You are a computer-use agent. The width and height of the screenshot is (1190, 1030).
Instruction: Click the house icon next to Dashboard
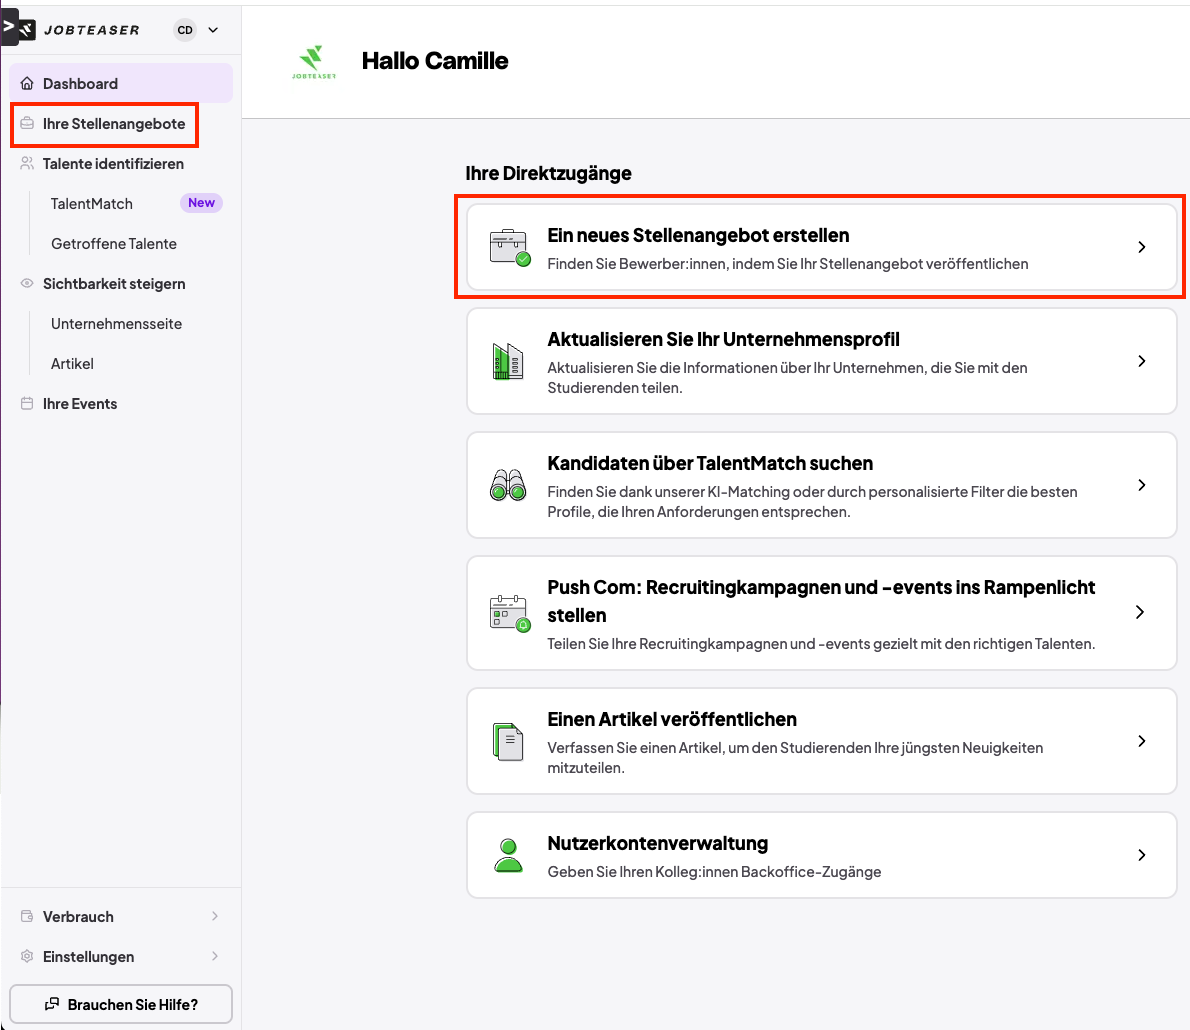[x=27, y=84]
